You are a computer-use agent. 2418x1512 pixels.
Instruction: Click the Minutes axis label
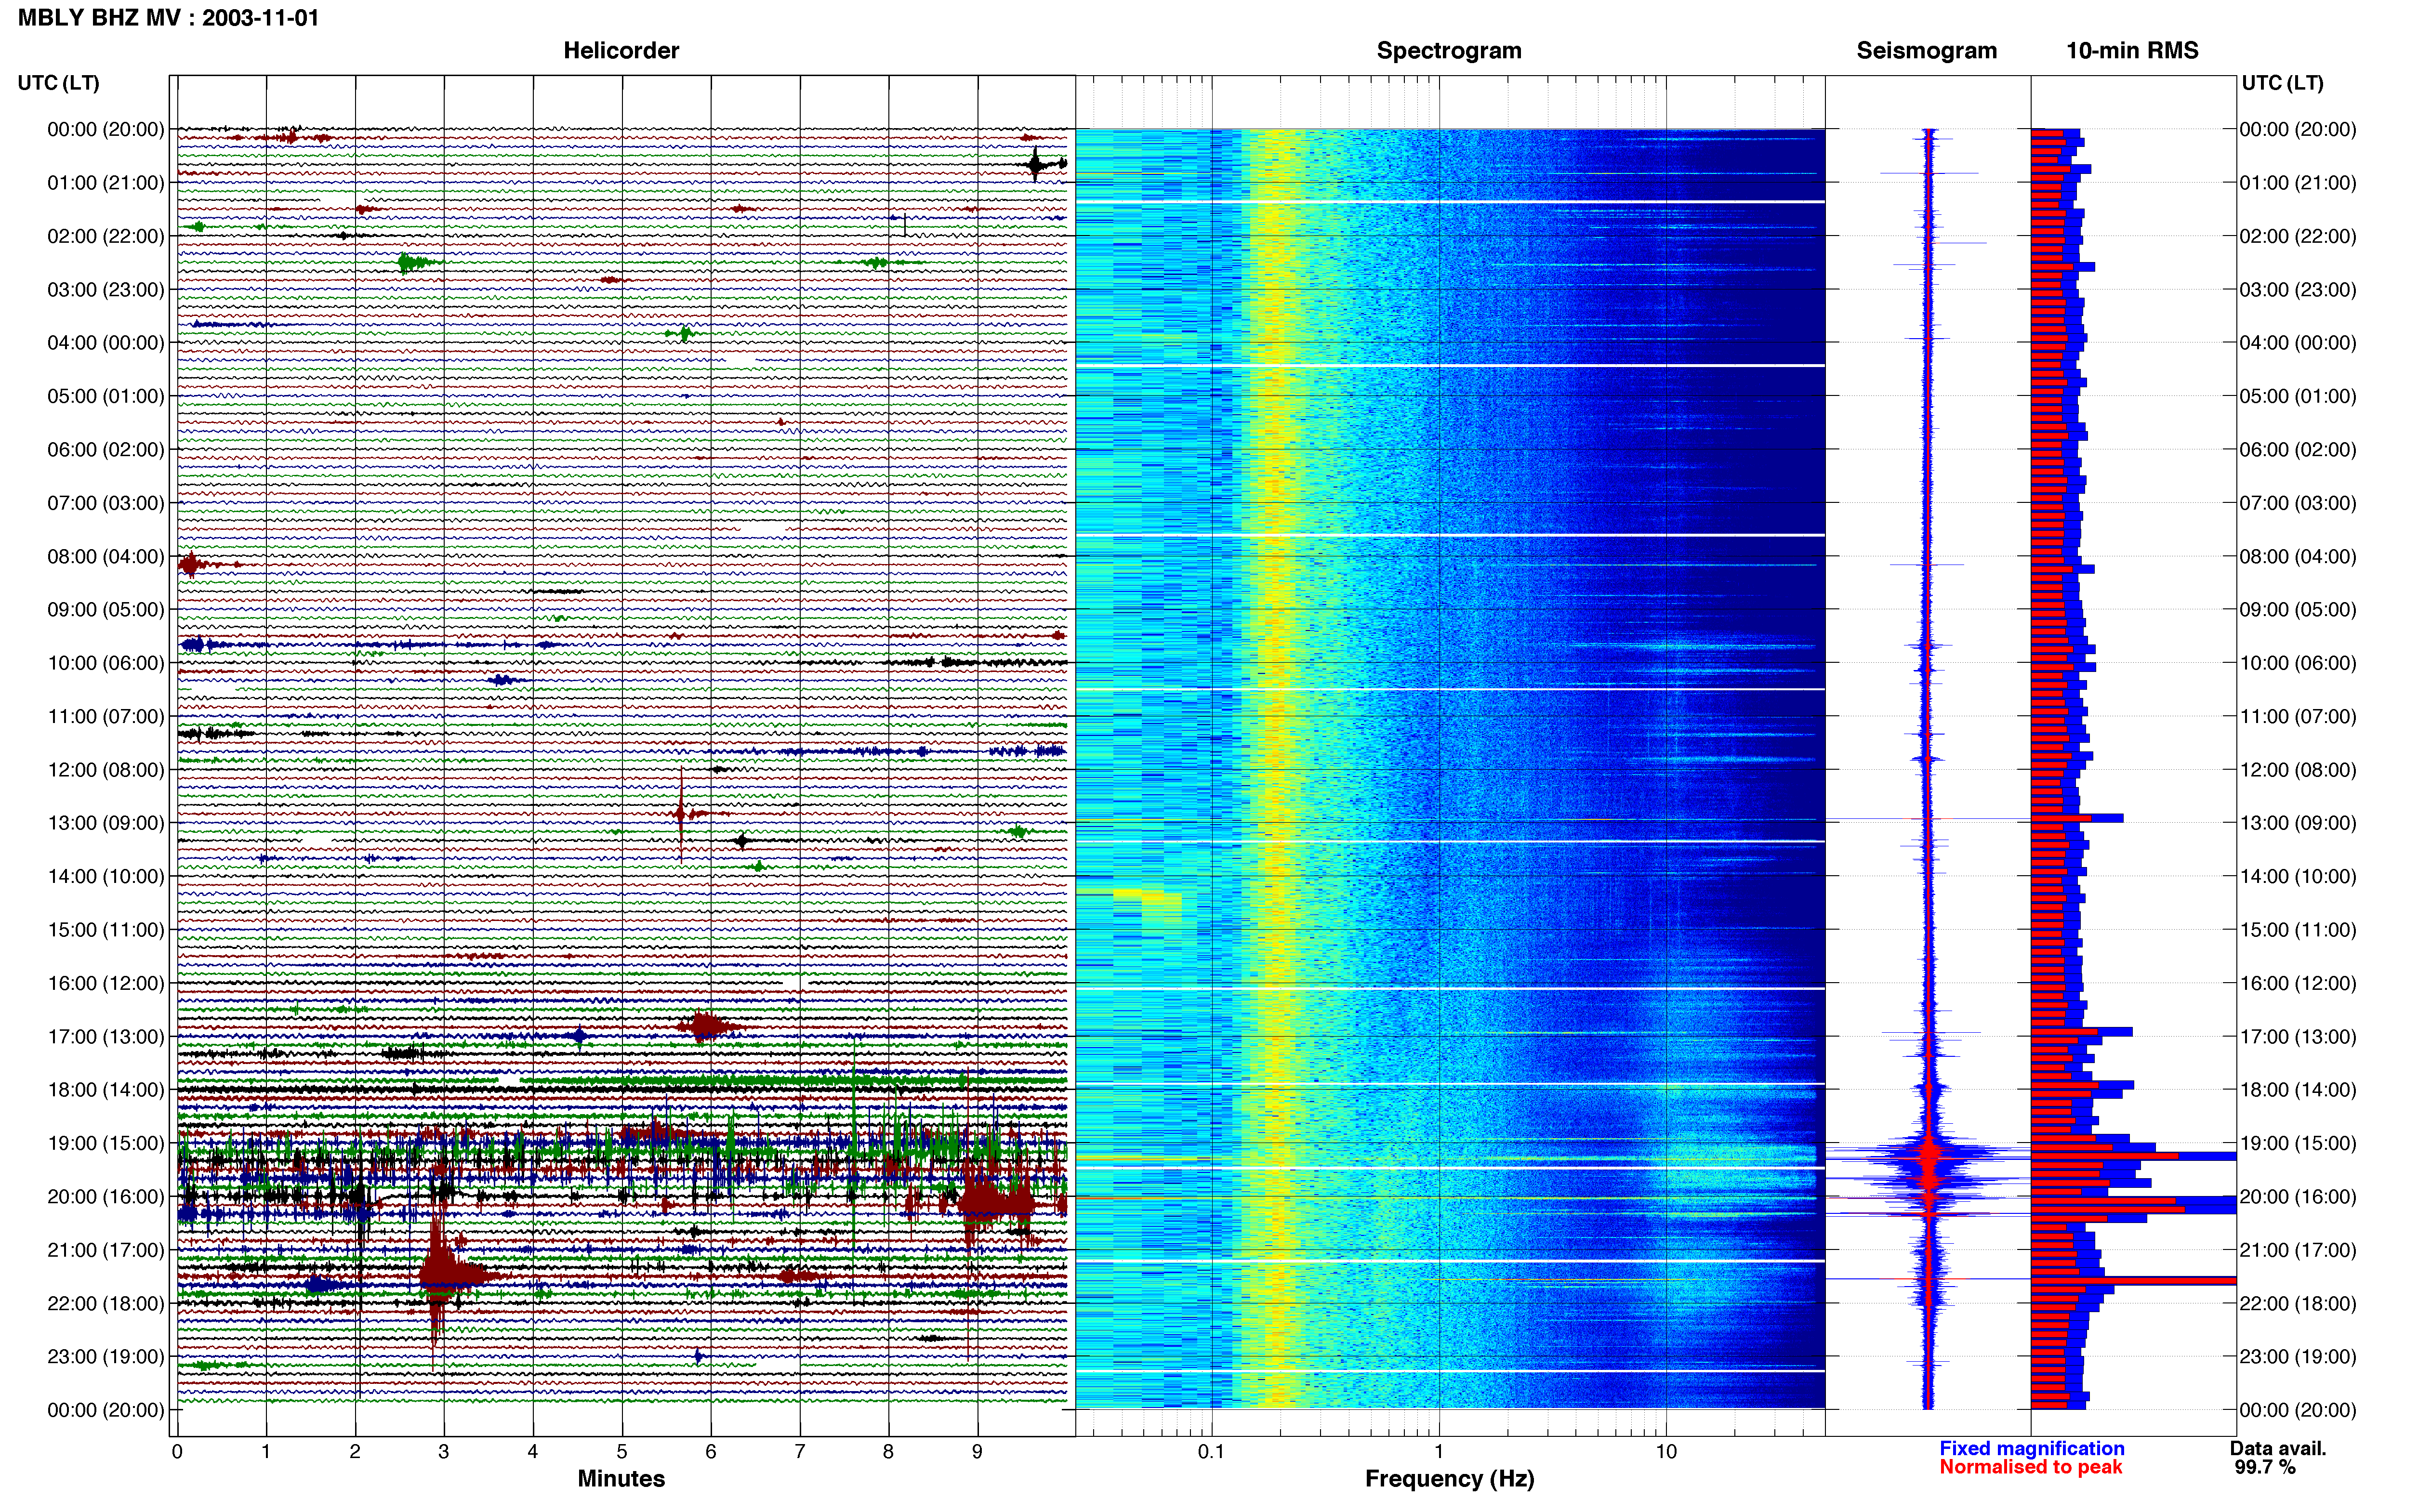pos(621,1479)
